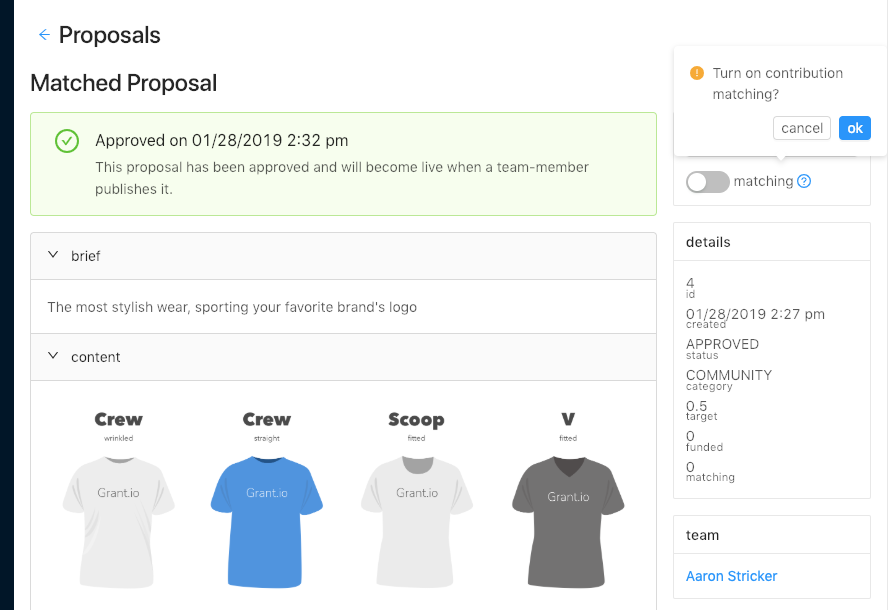
Task: Click the content panel header
Action: [343, 357]
